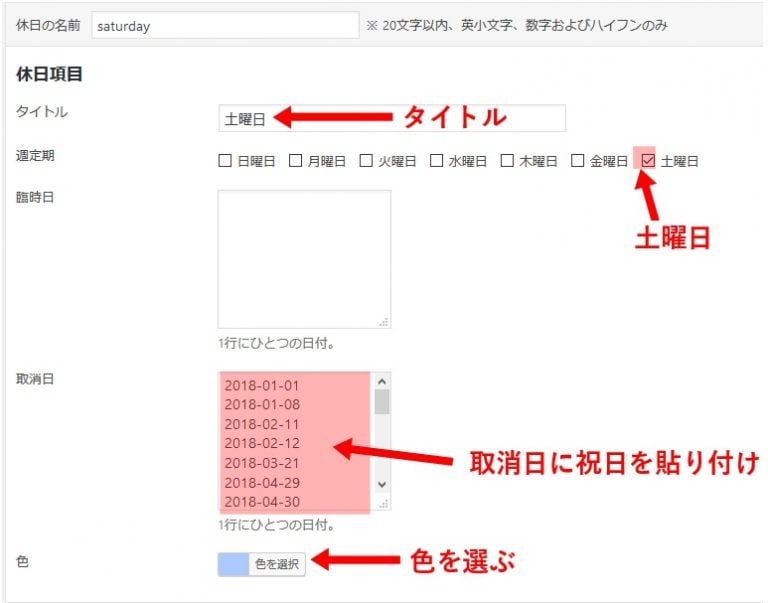Enable the 火曜日 (Tuesday) checkbox
Image resolution: width=768 pixels, height=603 pixels.
(366, 160)
